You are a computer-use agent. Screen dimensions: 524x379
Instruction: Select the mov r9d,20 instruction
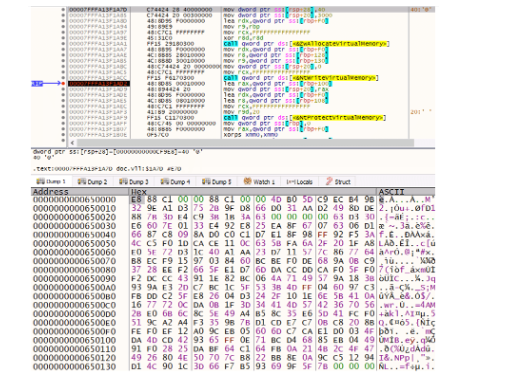(241, 112)
